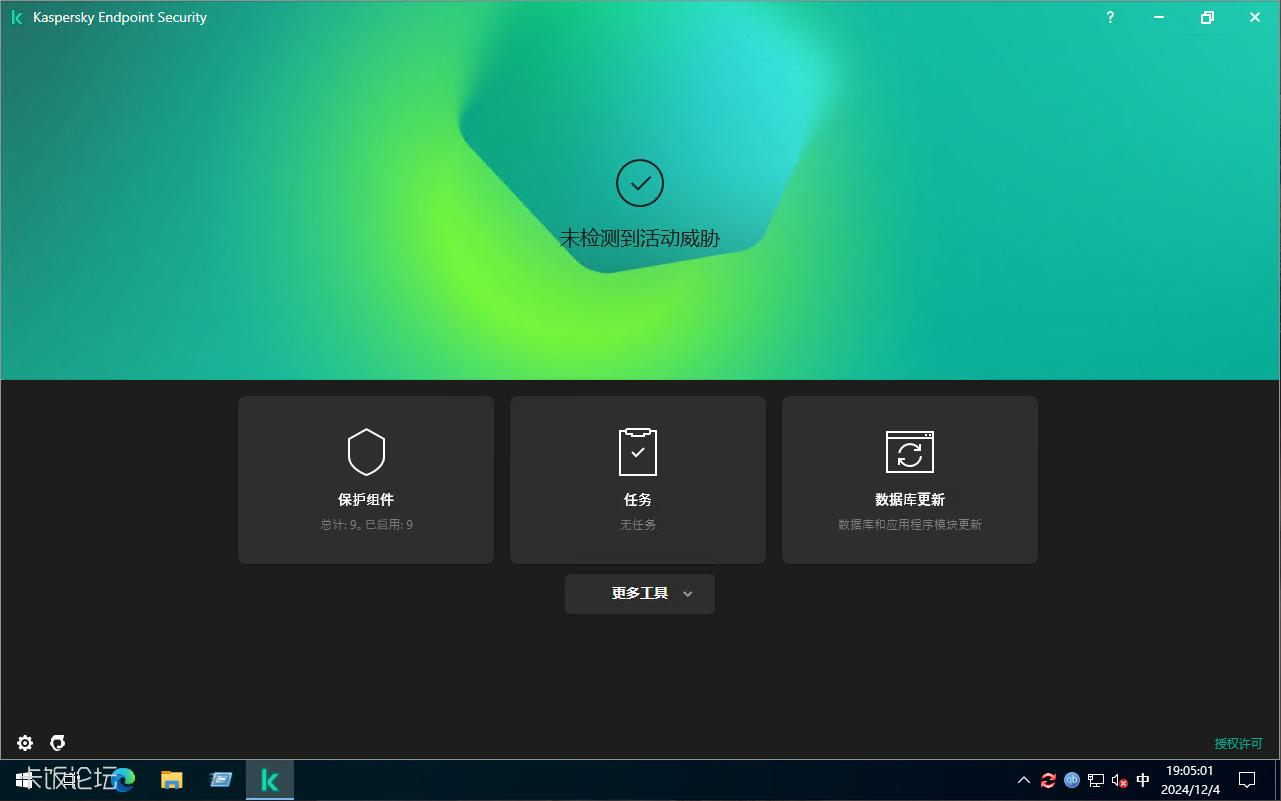This screenshot has height=801, width=1281.
Task: Open the 保护组件 protection components card
Action: (x=366, y=480)
